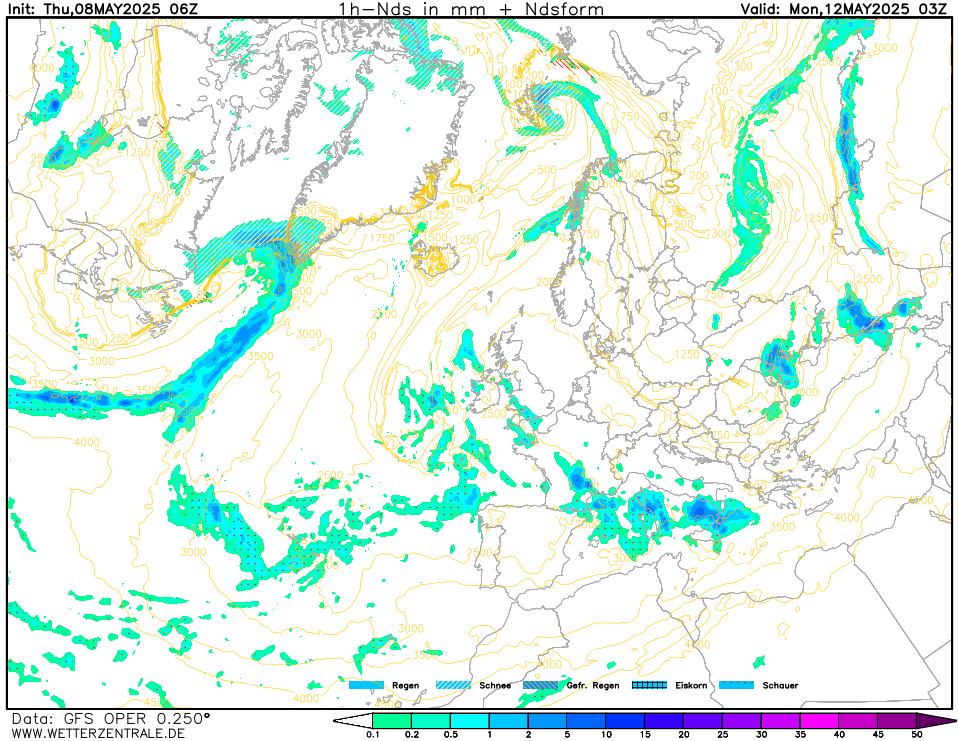Click the 50 color bar tick label

[917, 734]
